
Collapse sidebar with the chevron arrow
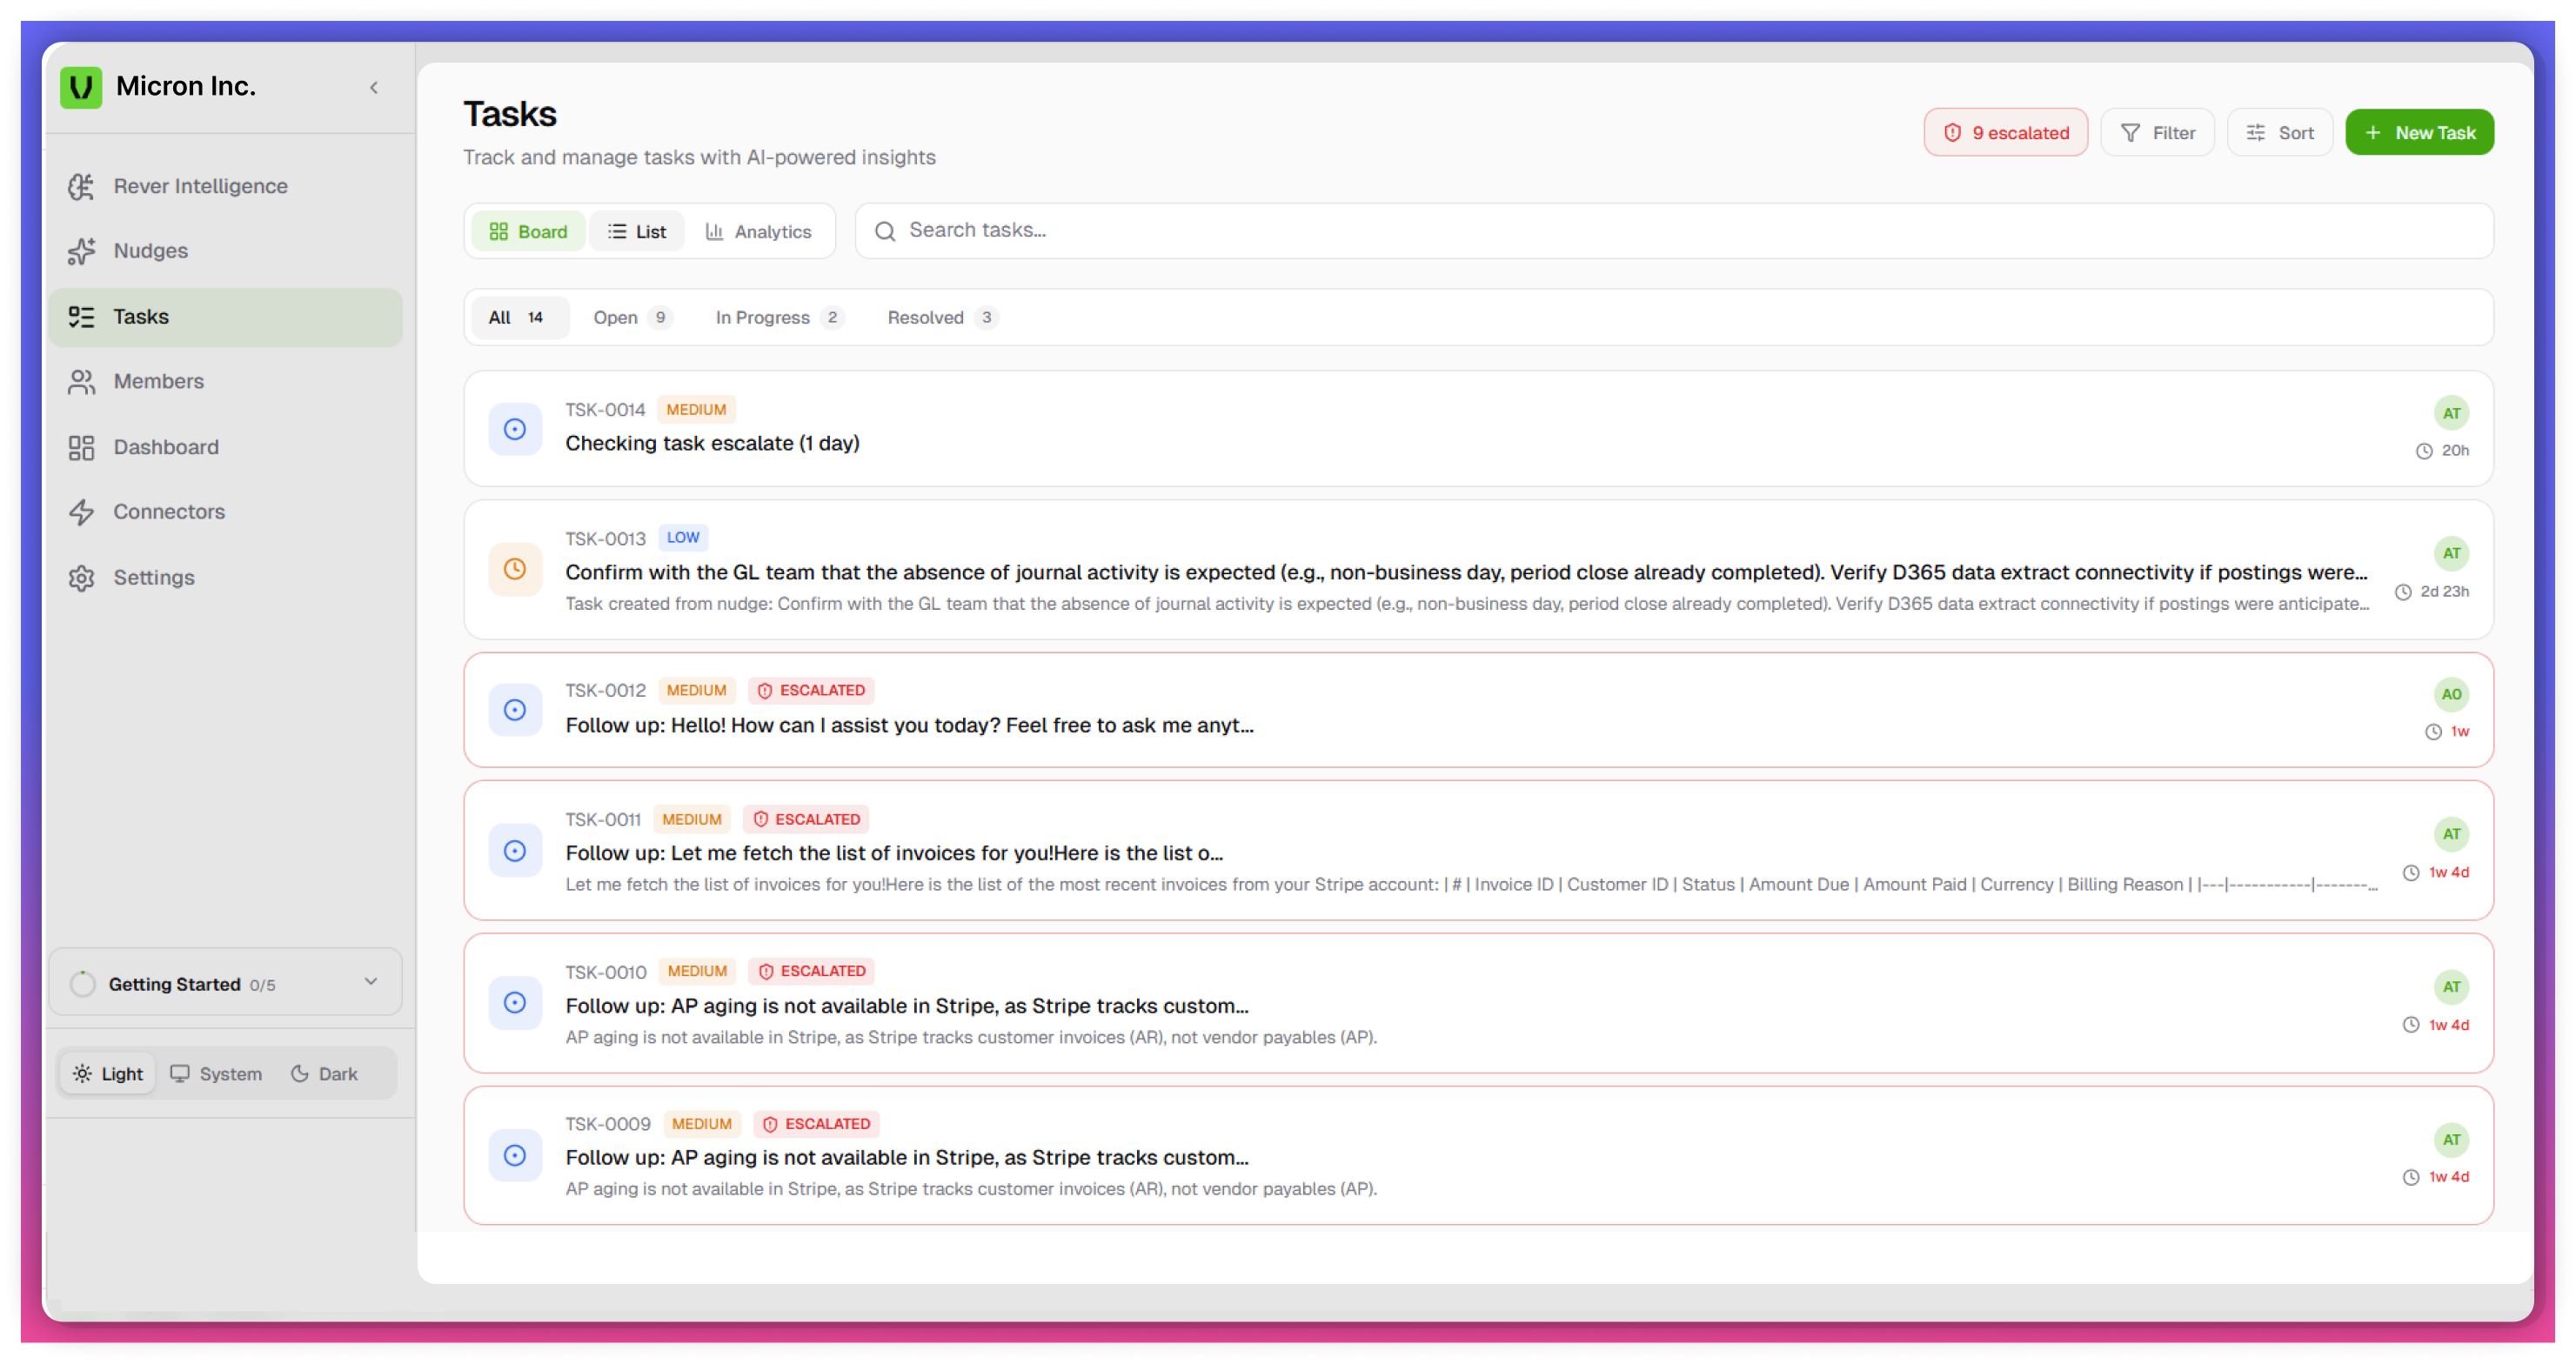[374, 88]
